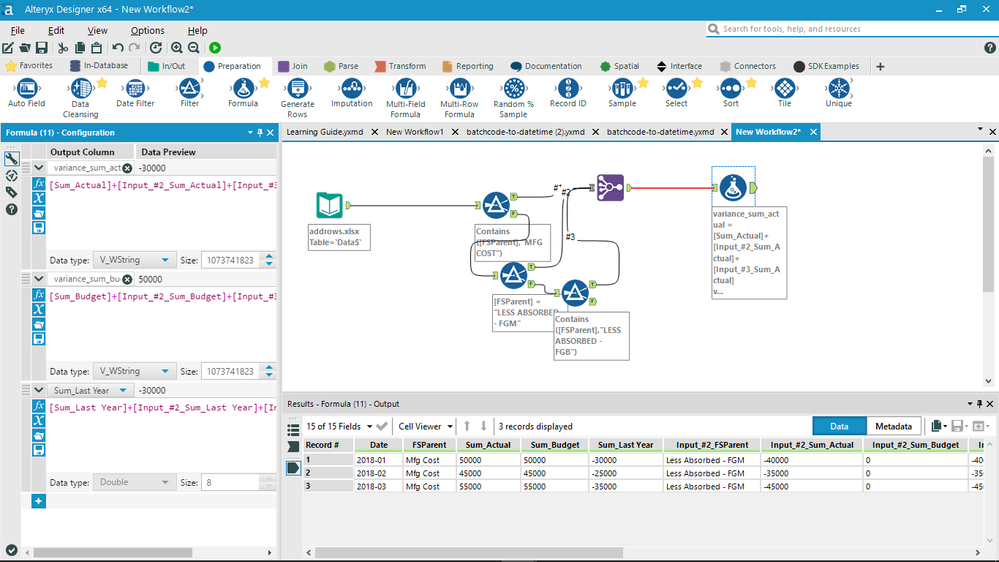Sort by the Sum_Budget column header
Image resolution: width=999 pixels, height=562 pixels.
coord(555,445)
